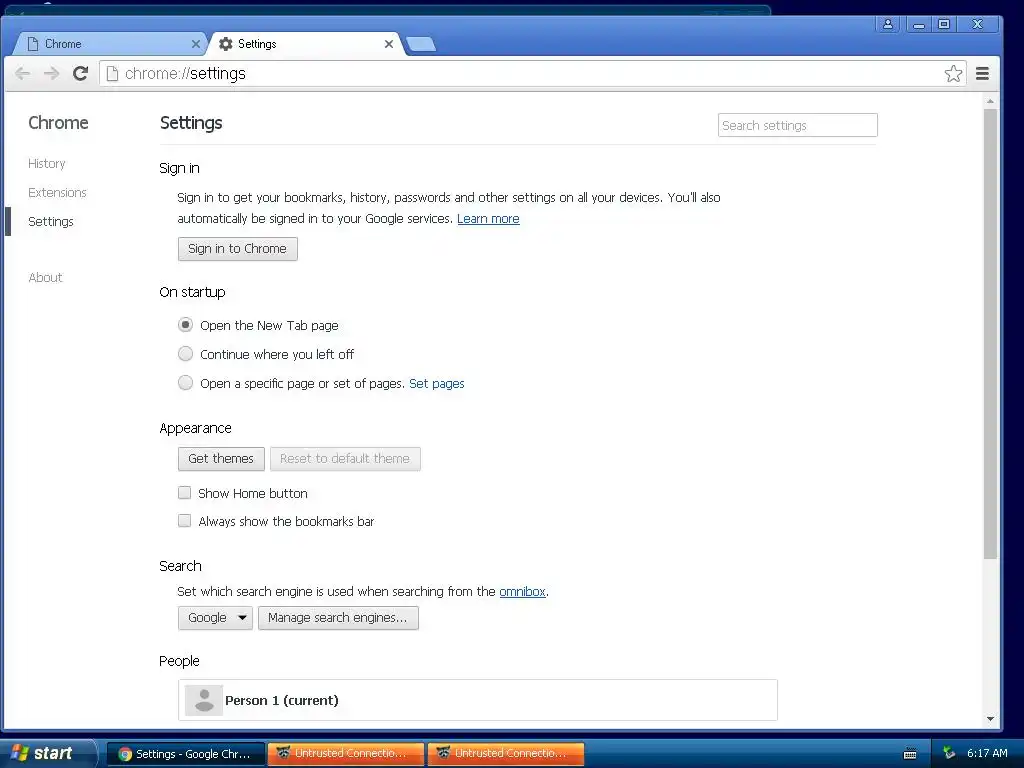Enable Show Home button checkbox

[x=185, y=492]
